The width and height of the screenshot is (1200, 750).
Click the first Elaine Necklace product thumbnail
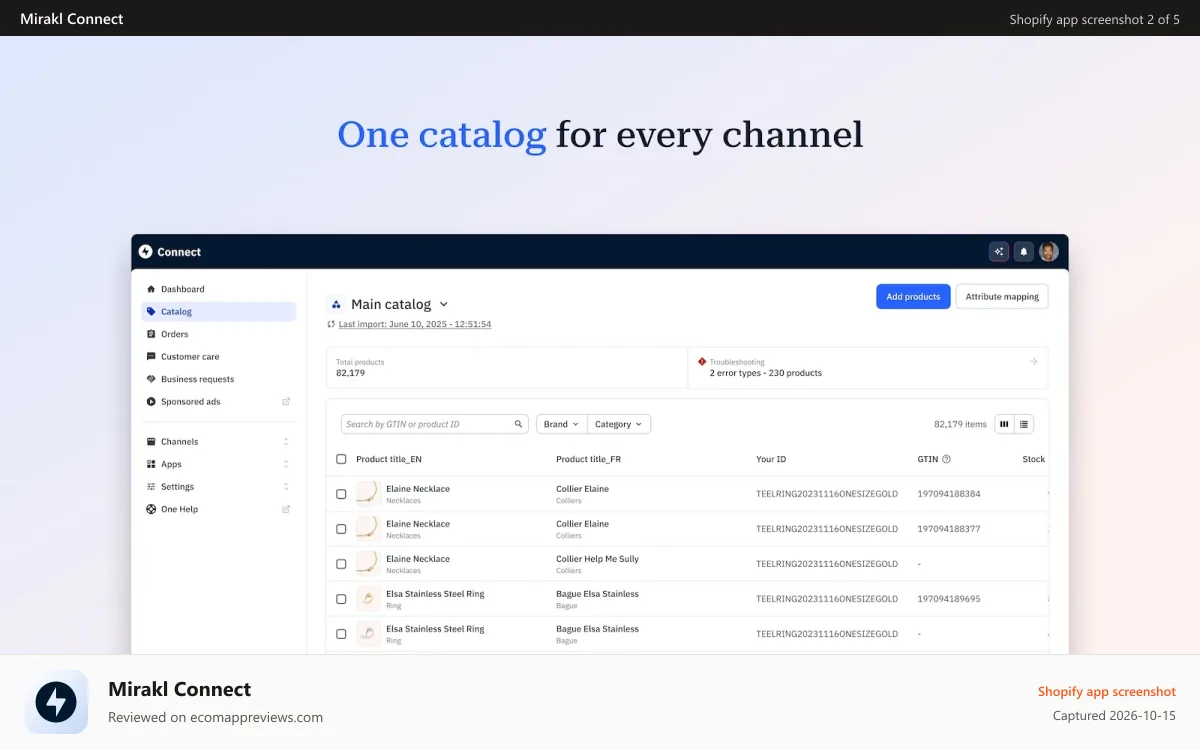(x=368, y=494)
